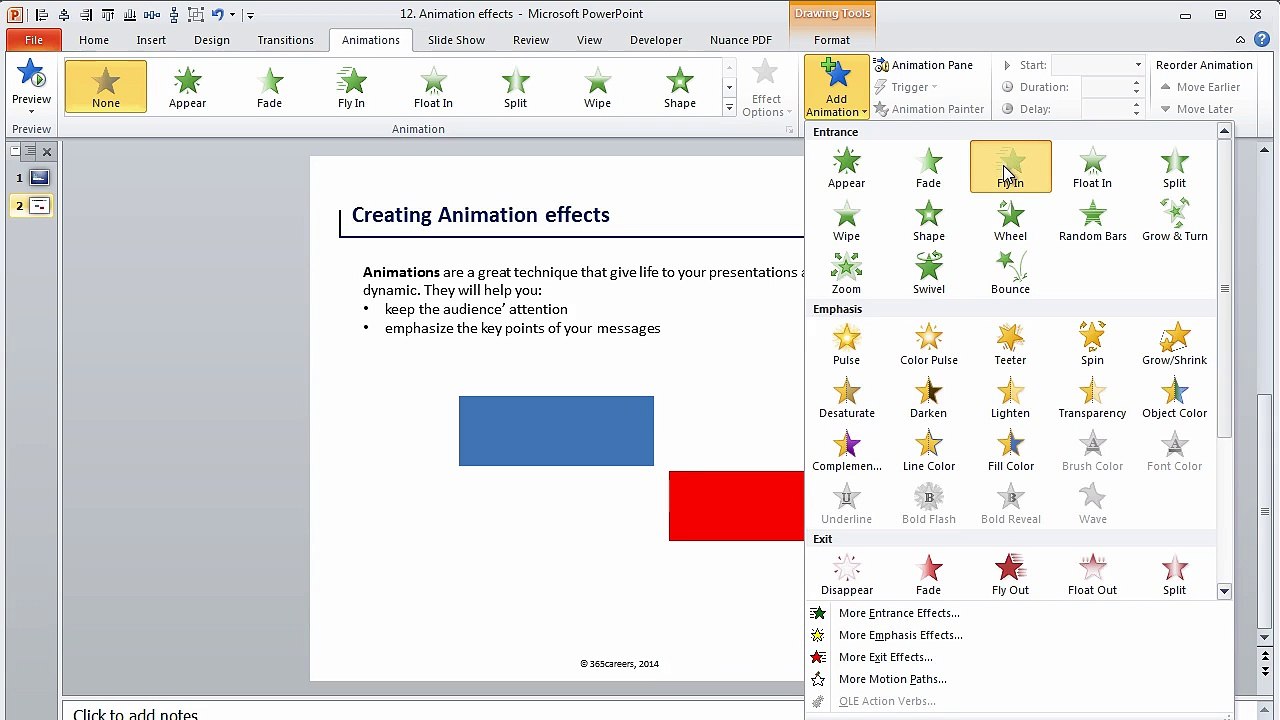Pick Wipe in ribbon animation gallery
The width and height of the screenshot is (1280, 720).
(597, 86)
